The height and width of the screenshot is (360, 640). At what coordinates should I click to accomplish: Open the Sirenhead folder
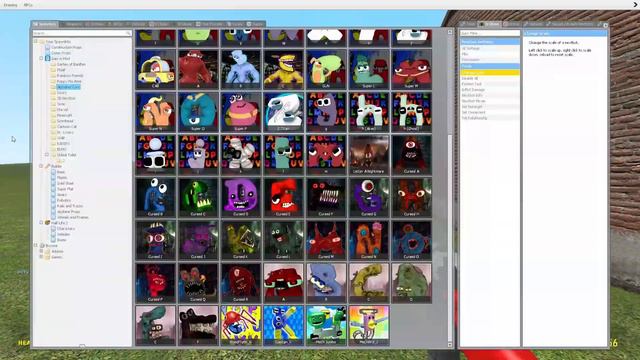coord(65,121)
